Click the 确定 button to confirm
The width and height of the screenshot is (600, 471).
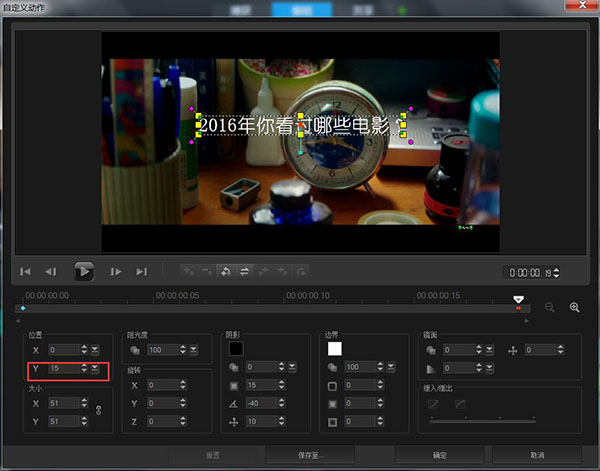pyautogui.click(x=439, y=455)
